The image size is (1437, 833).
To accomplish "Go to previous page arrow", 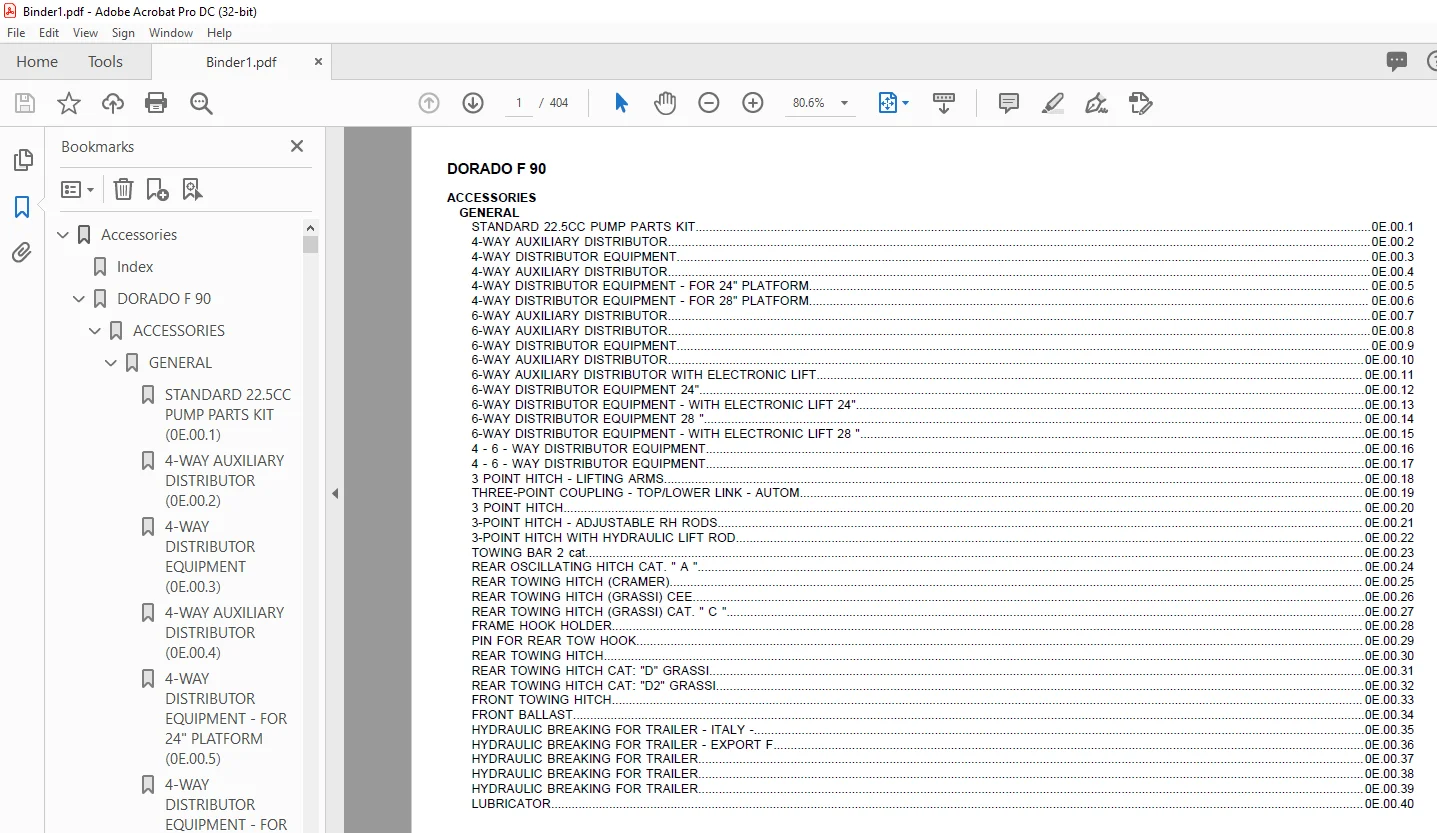I will (429, 103).
